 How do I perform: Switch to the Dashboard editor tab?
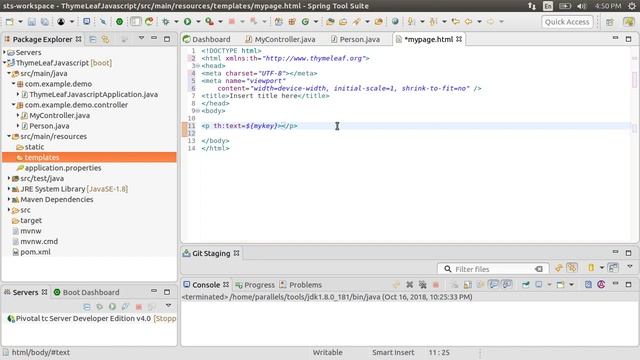[207, 39]
